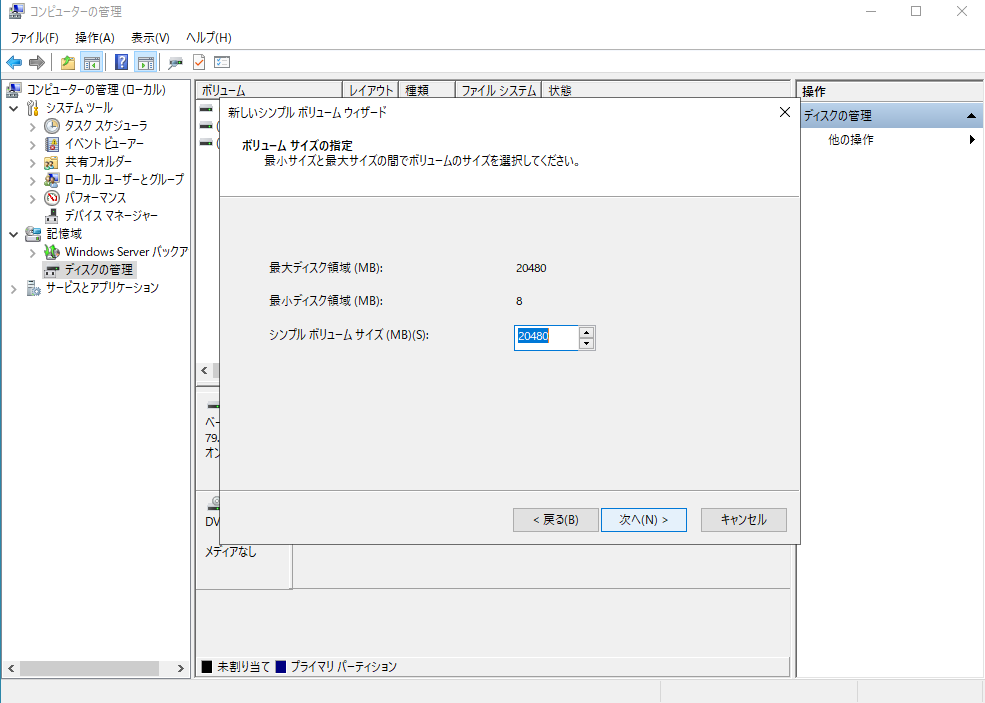Click the 次へ(N) > button

click(643, 520)
